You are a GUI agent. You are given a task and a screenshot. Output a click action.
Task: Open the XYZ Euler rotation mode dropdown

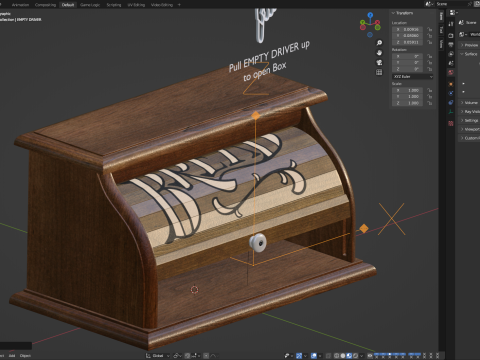coord(412,77)
